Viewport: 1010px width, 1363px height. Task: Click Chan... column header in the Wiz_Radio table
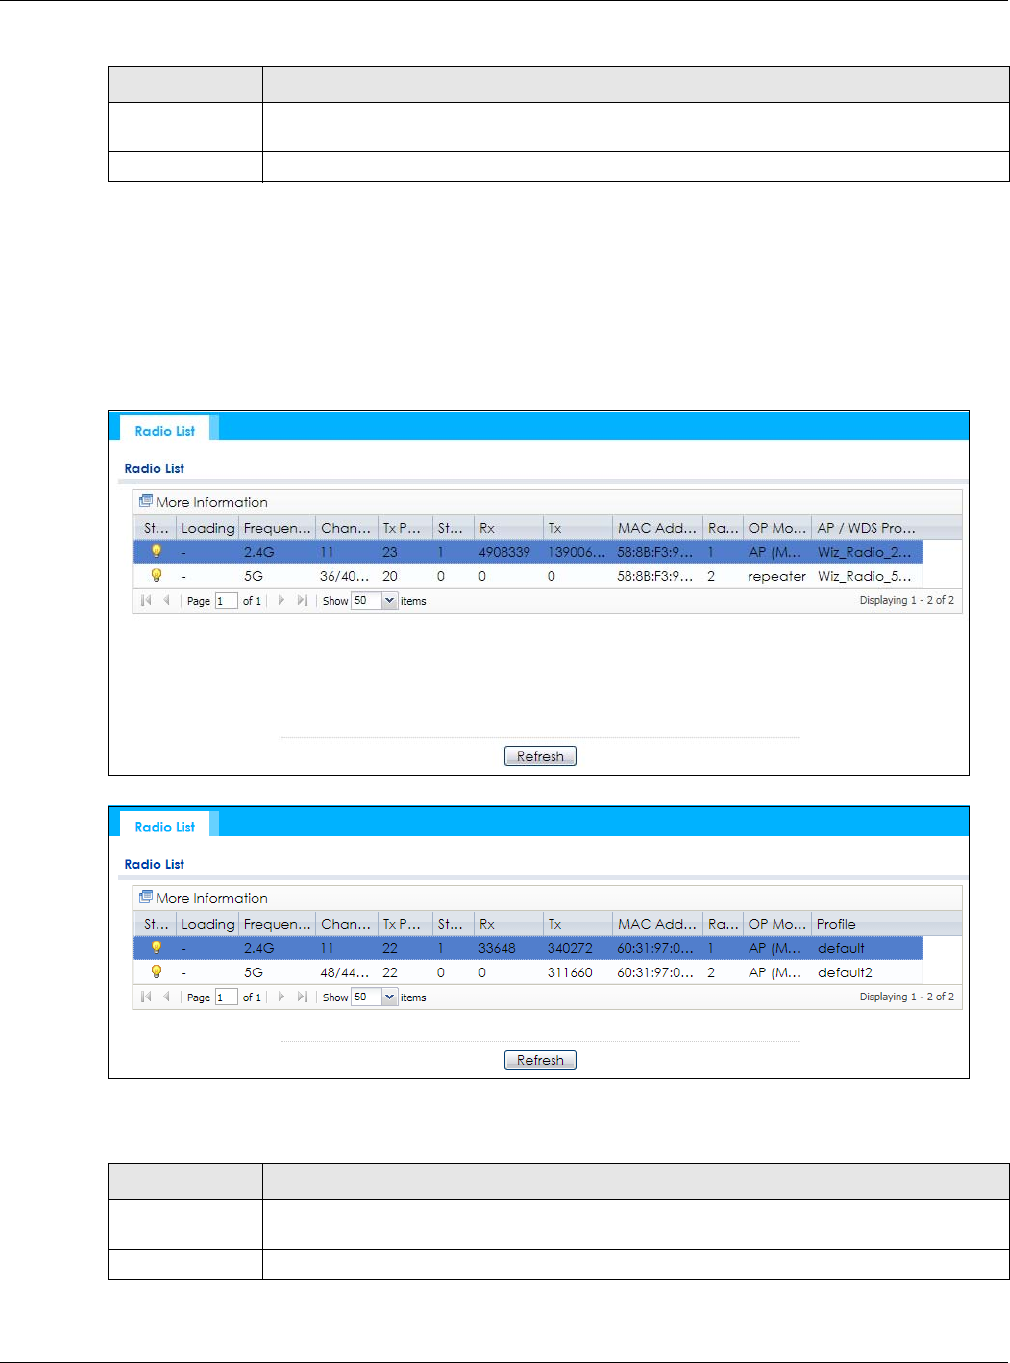click(x=346, y=528)
